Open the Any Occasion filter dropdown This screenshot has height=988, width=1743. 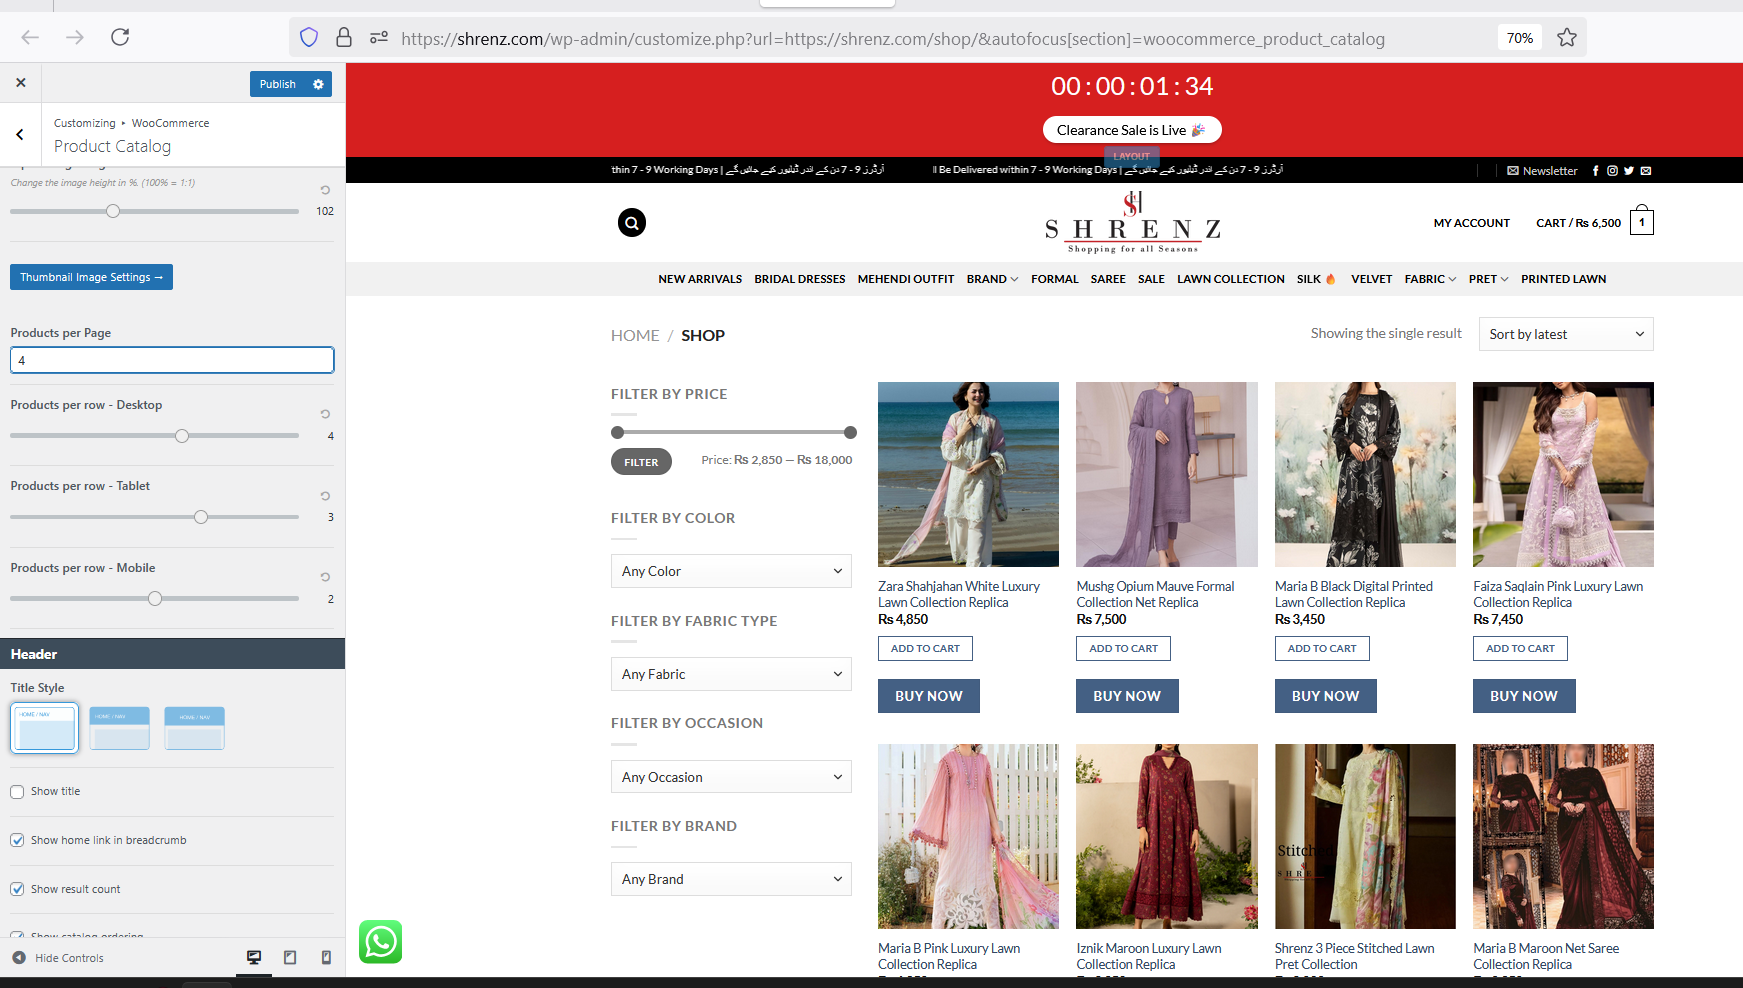click(731, 777)
